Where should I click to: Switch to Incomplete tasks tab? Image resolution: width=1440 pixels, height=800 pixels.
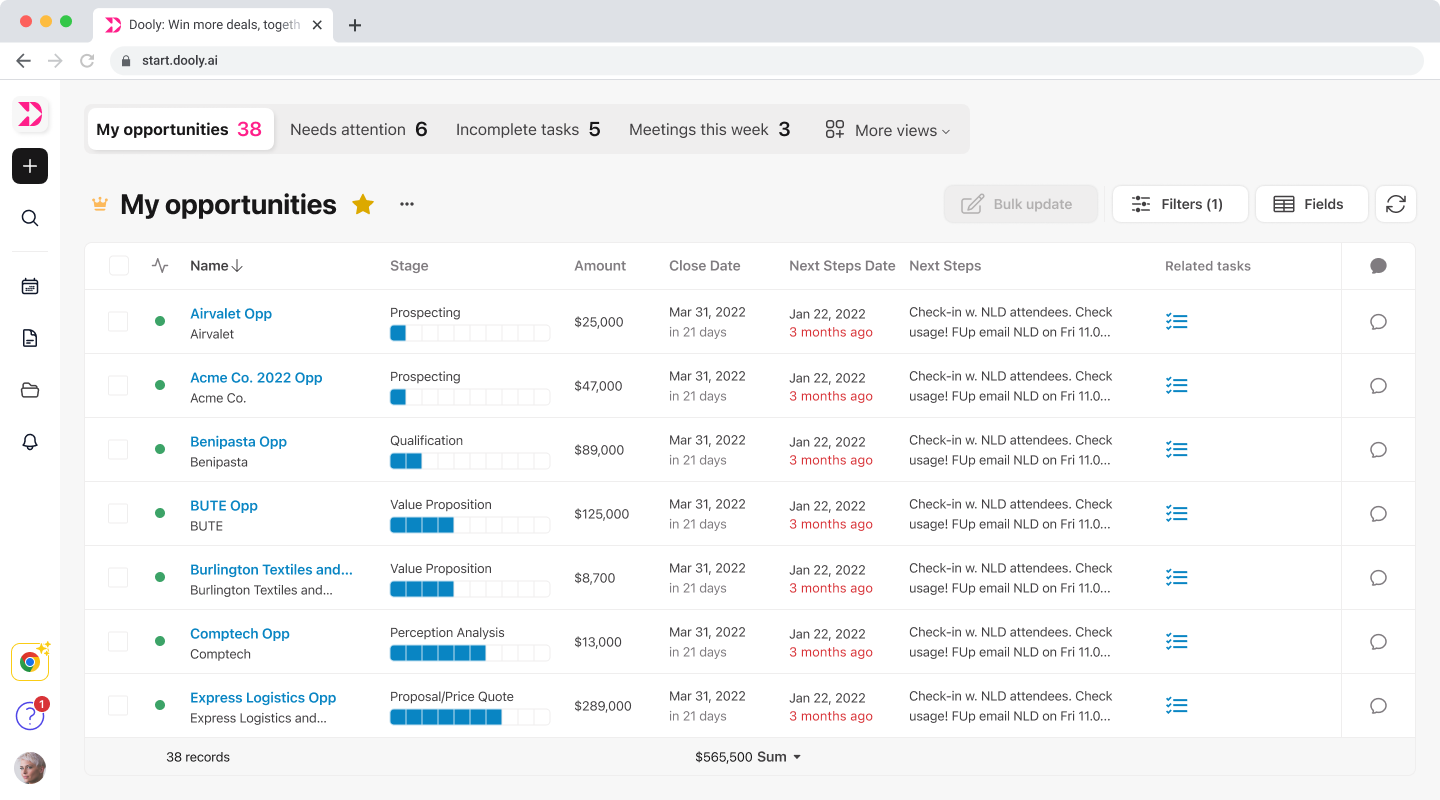click(x=528, y=129)
